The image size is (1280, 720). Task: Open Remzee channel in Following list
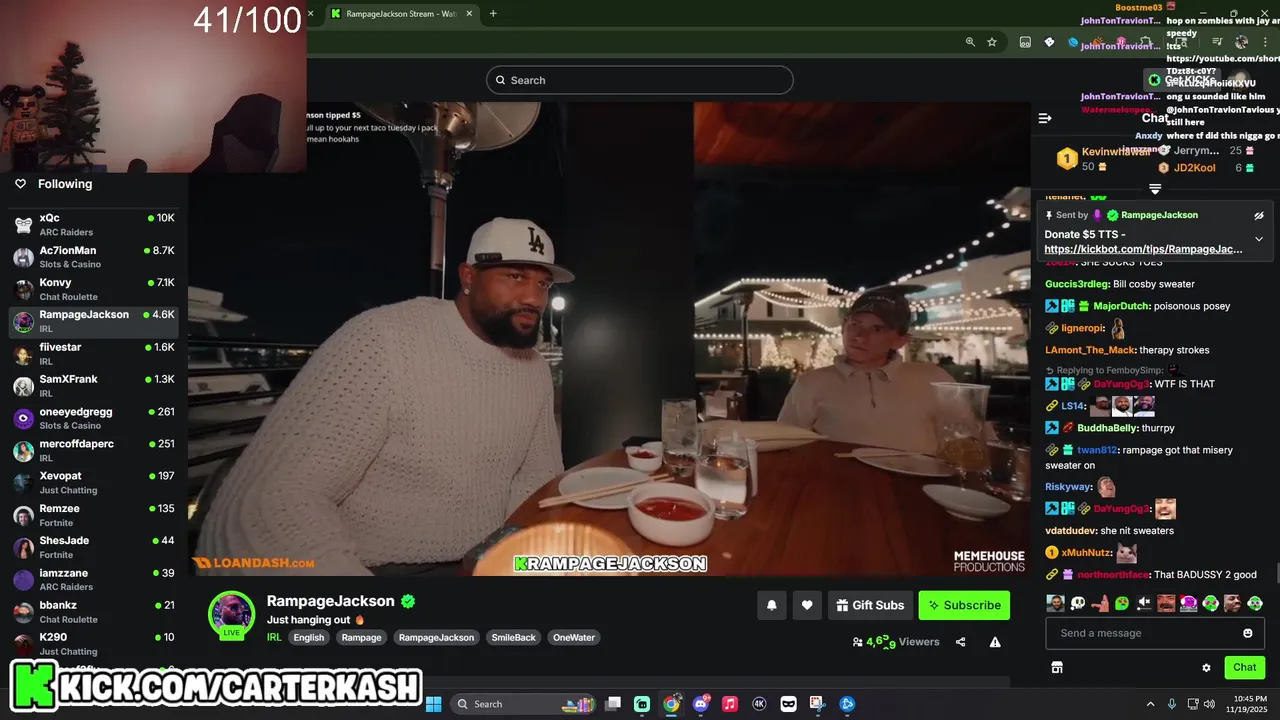tap(94, 515)
